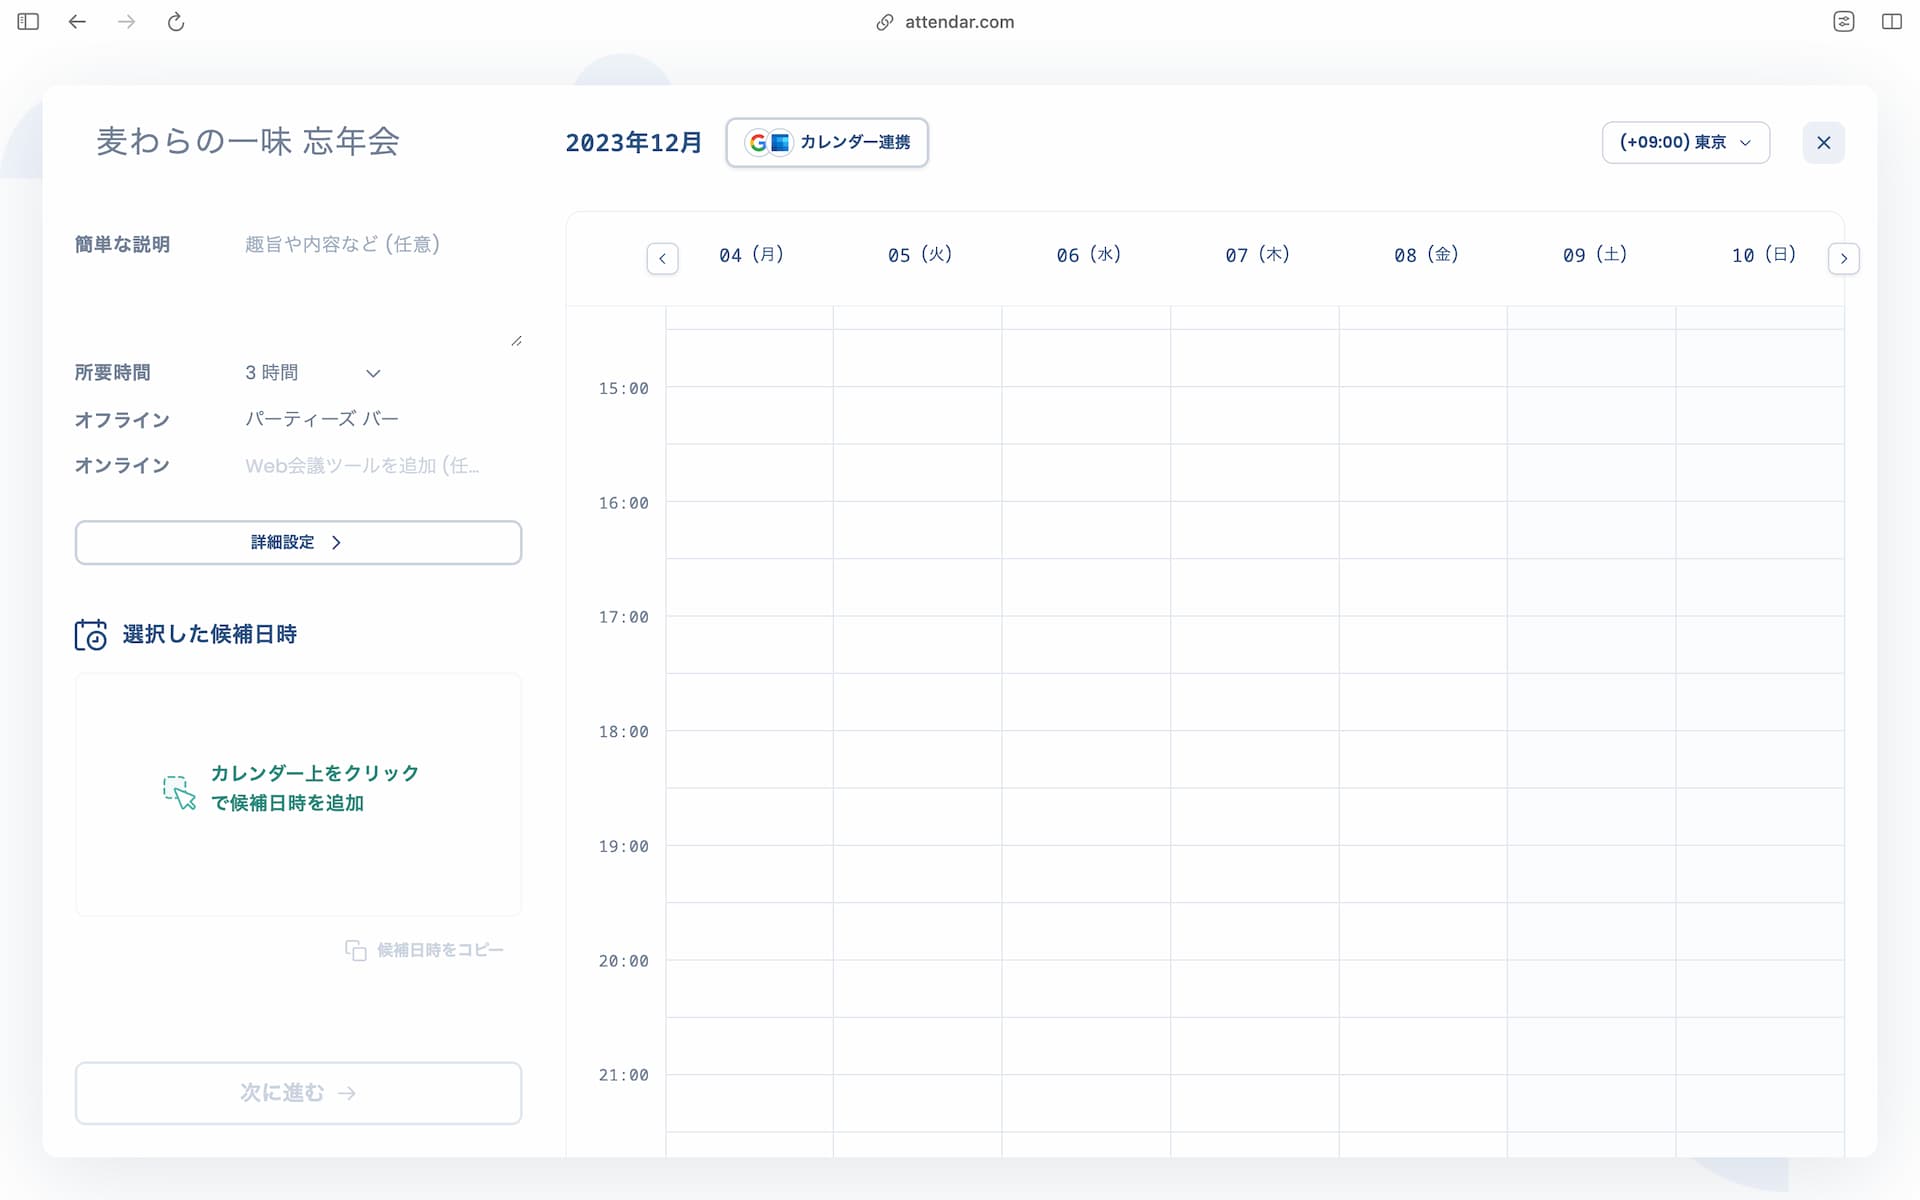Edit the event title 麦わらの一味 忘年会
1920x1200 pixels.
248,141
